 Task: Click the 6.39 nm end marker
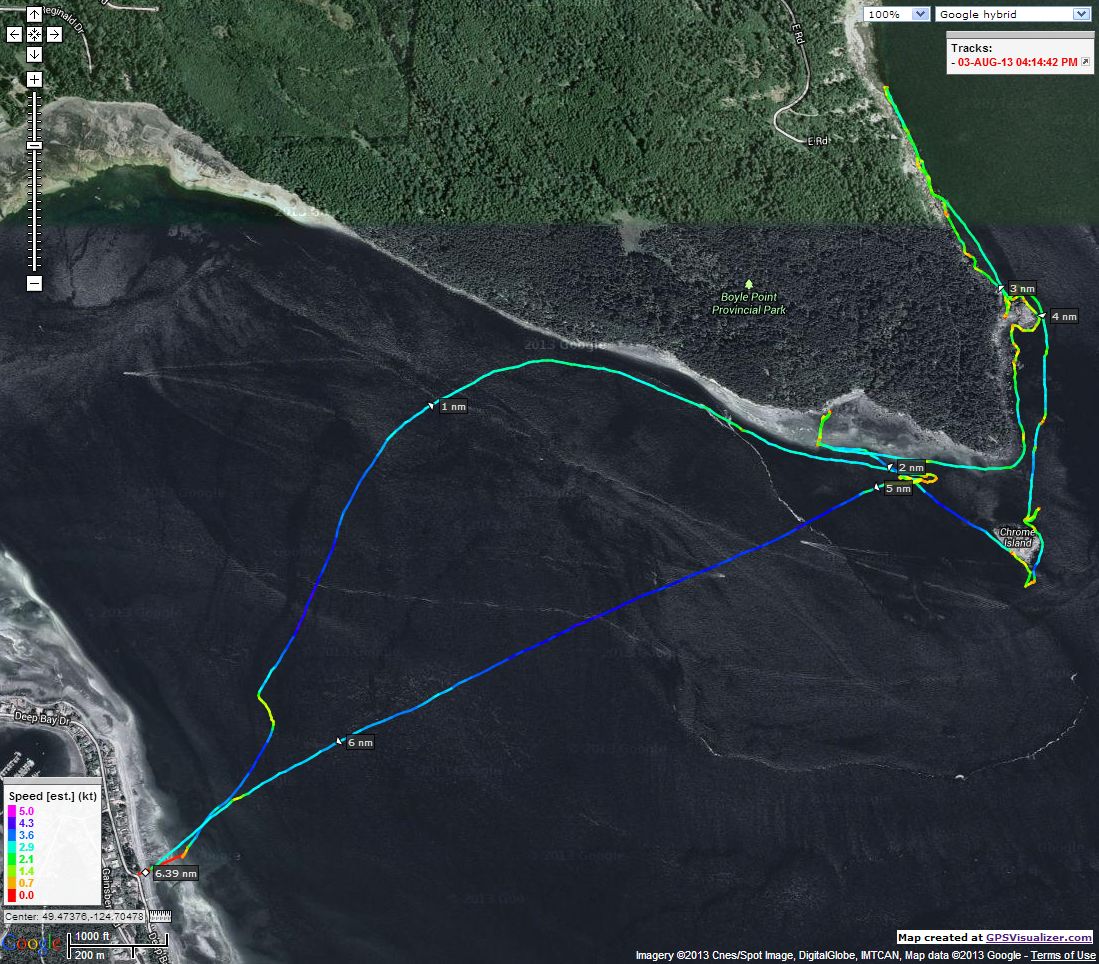[x=176, y=874]
